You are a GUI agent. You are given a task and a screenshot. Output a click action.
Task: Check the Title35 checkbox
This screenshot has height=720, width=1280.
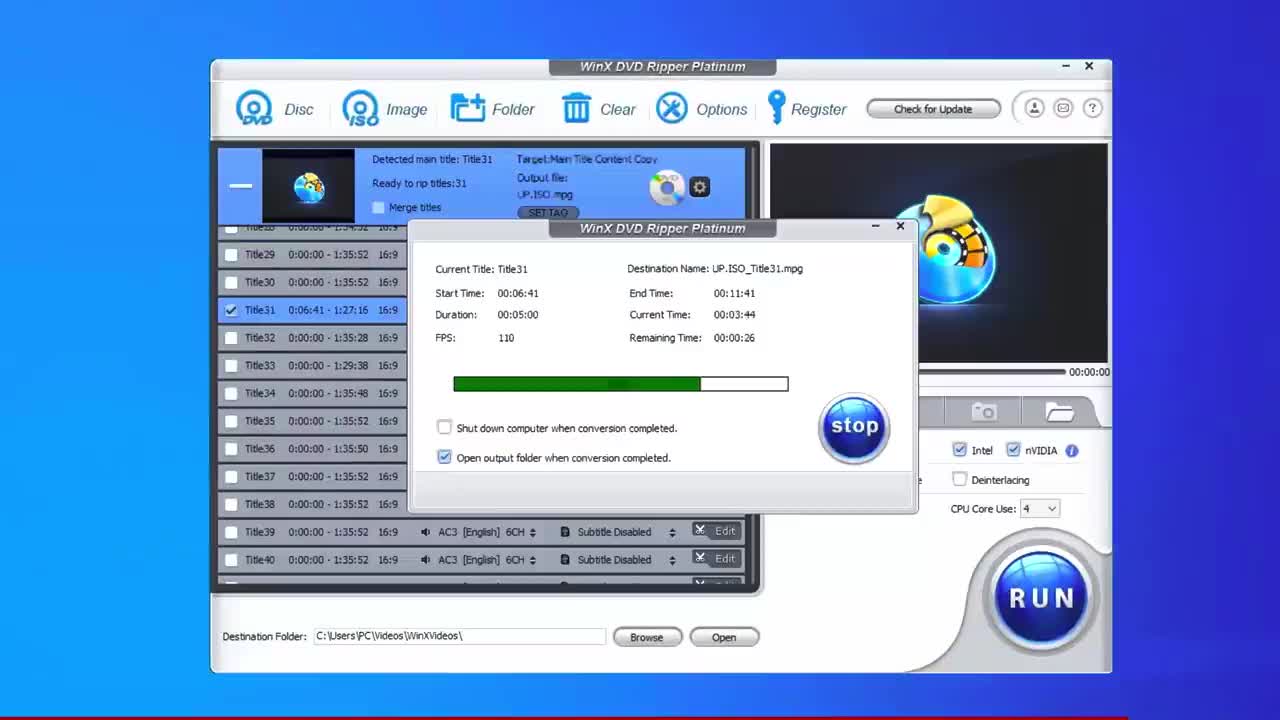click(x=231, y=421)
